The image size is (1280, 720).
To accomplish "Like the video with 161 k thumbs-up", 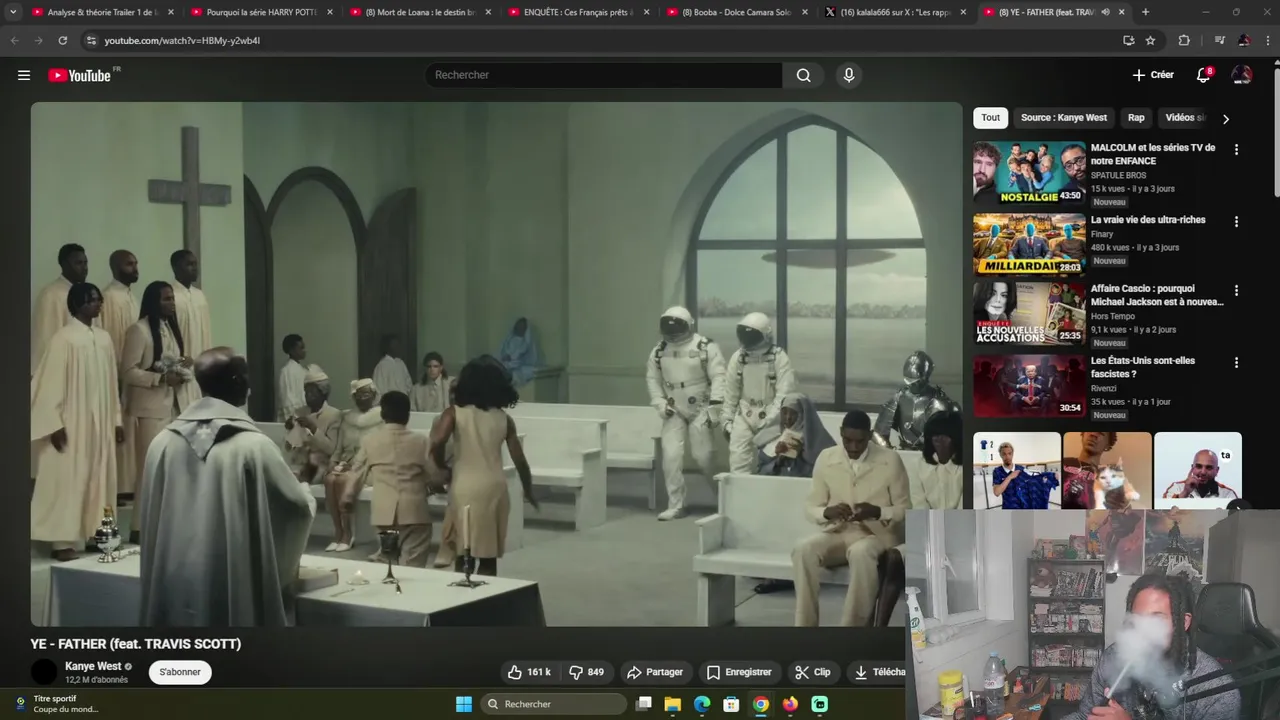I will [530, 672].
